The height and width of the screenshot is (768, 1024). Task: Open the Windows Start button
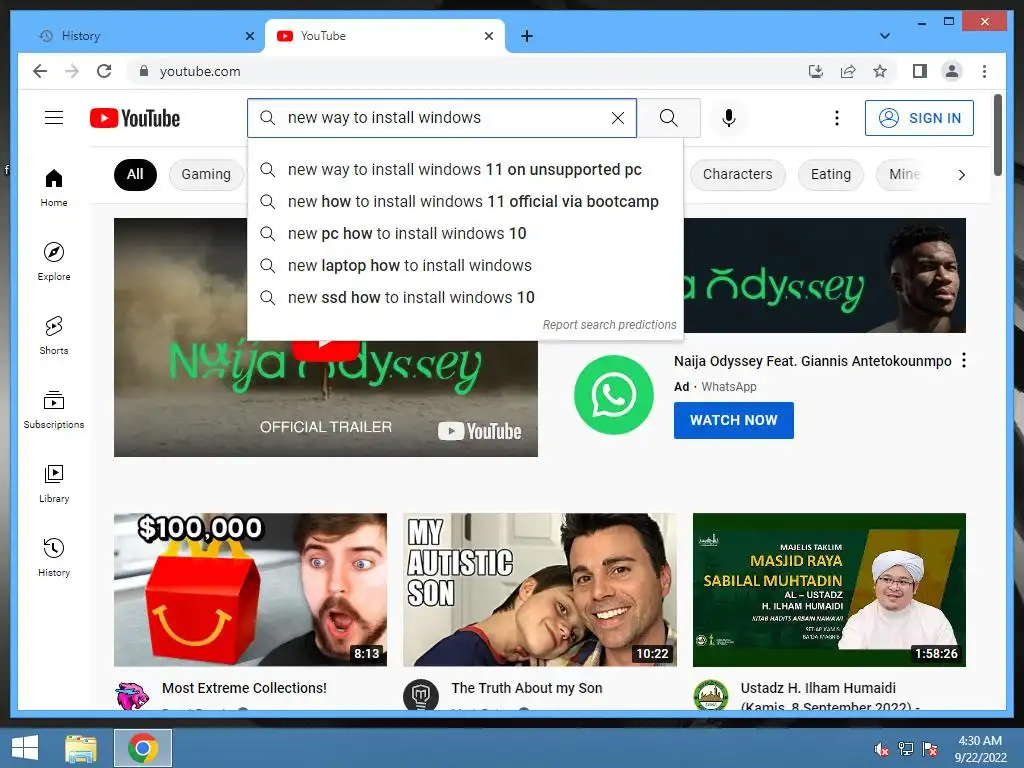pyautogui.click(x=25, y=748)
